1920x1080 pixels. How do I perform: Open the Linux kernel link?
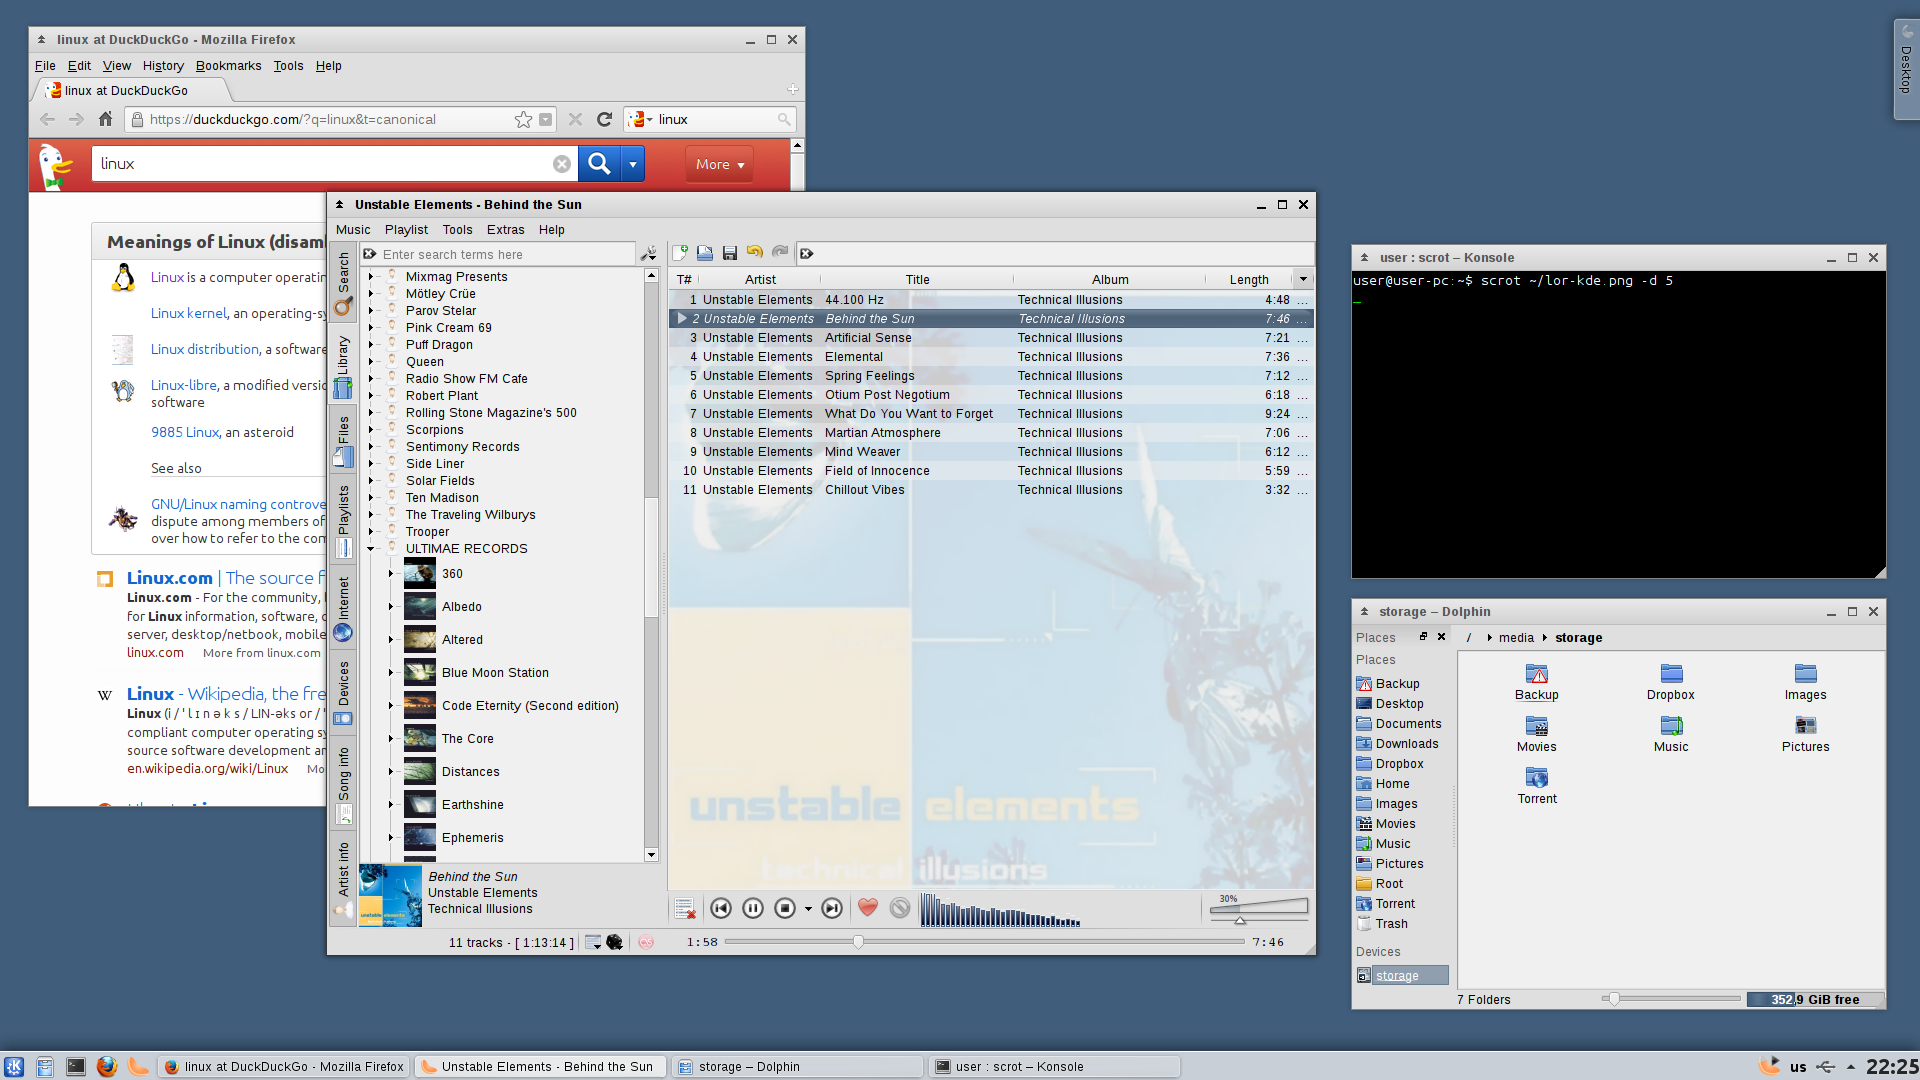[189, 313]
